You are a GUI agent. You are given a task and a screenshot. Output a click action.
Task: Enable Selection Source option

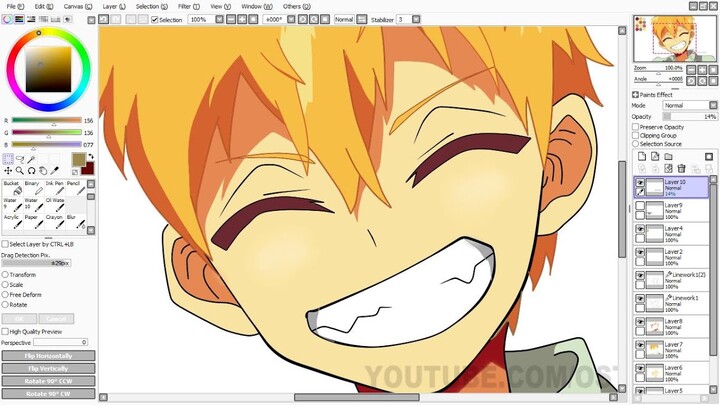click(x=636, y=144)
